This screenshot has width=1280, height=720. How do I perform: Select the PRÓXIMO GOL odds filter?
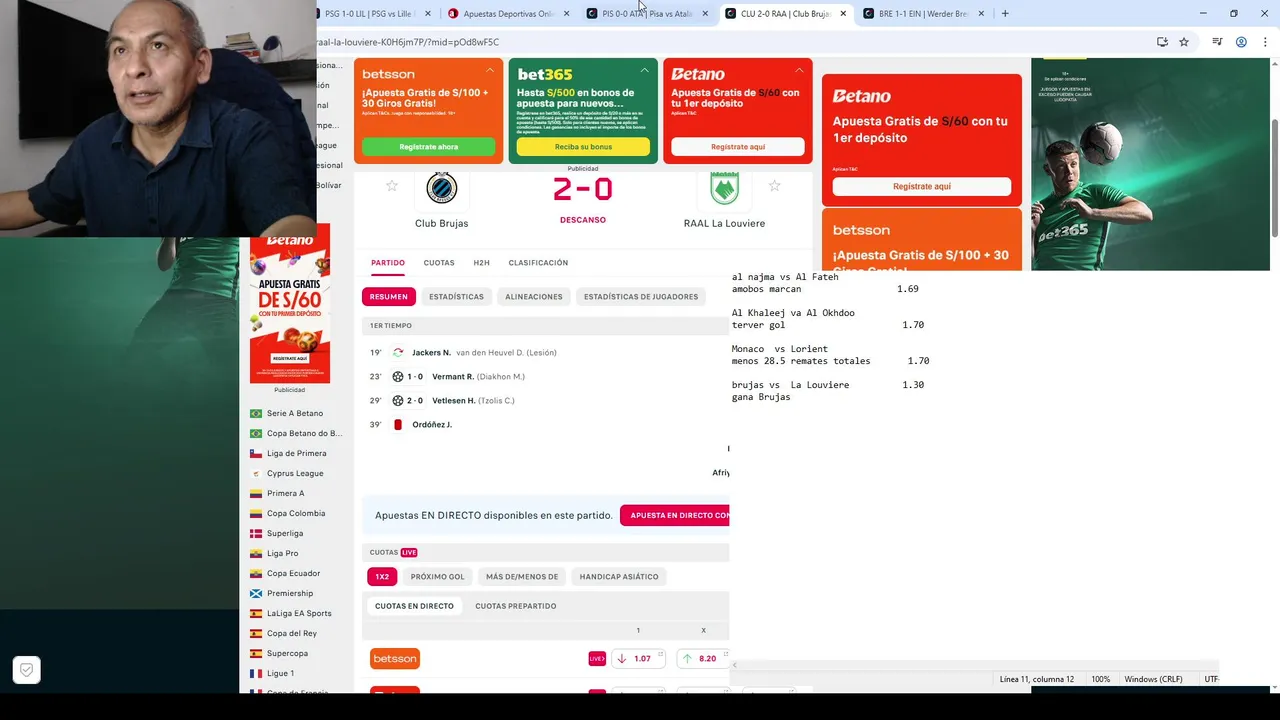coord(437,577)
